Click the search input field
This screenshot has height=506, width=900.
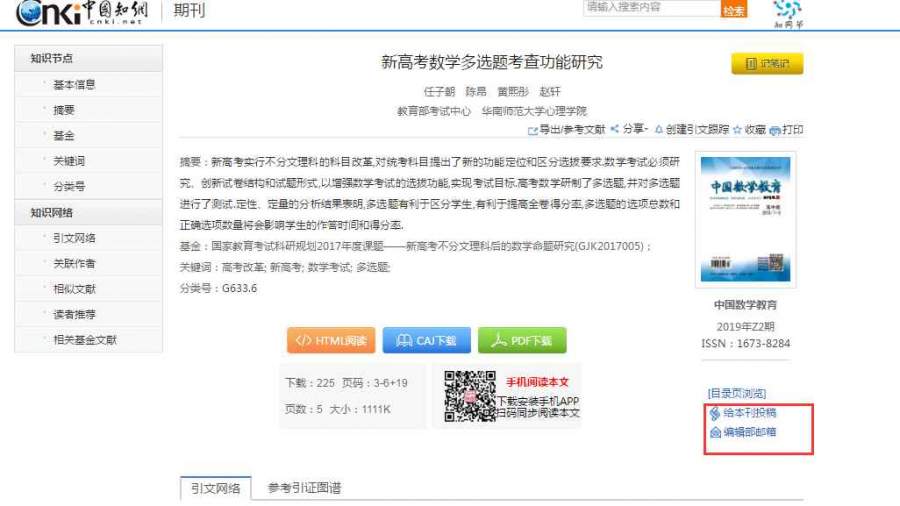pos(650,8)
